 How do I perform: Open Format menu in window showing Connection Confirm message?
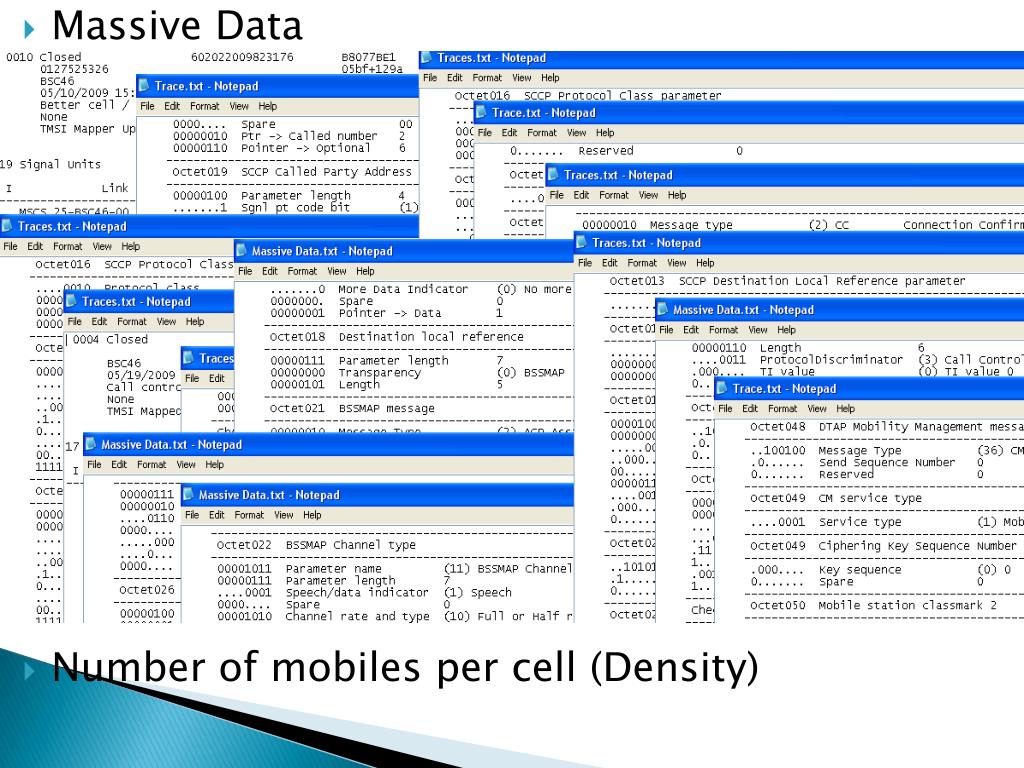(614, 195)
